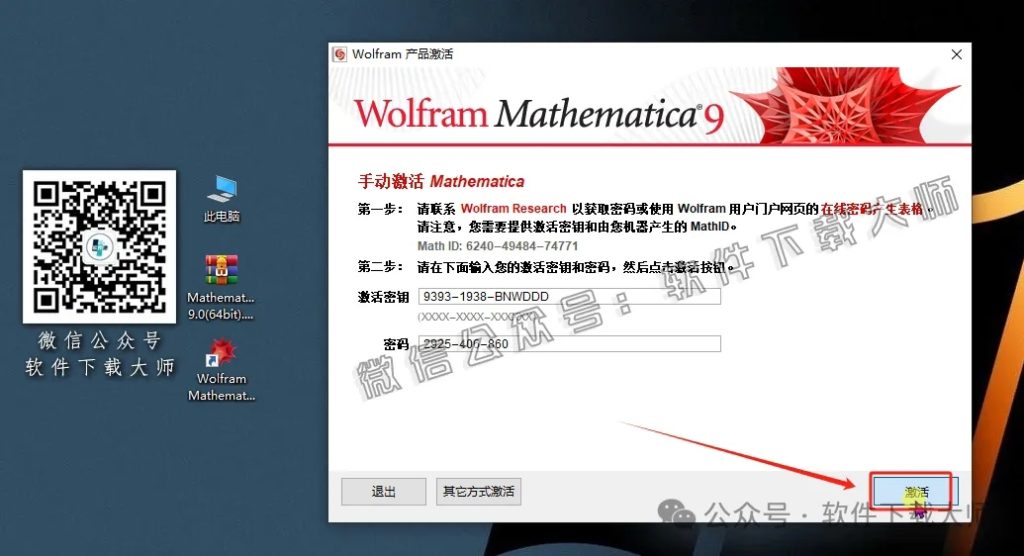Click the 手动激活 Mathematica heading
The width and height of the screenshot is (1024, 556).
pos(441,181)
